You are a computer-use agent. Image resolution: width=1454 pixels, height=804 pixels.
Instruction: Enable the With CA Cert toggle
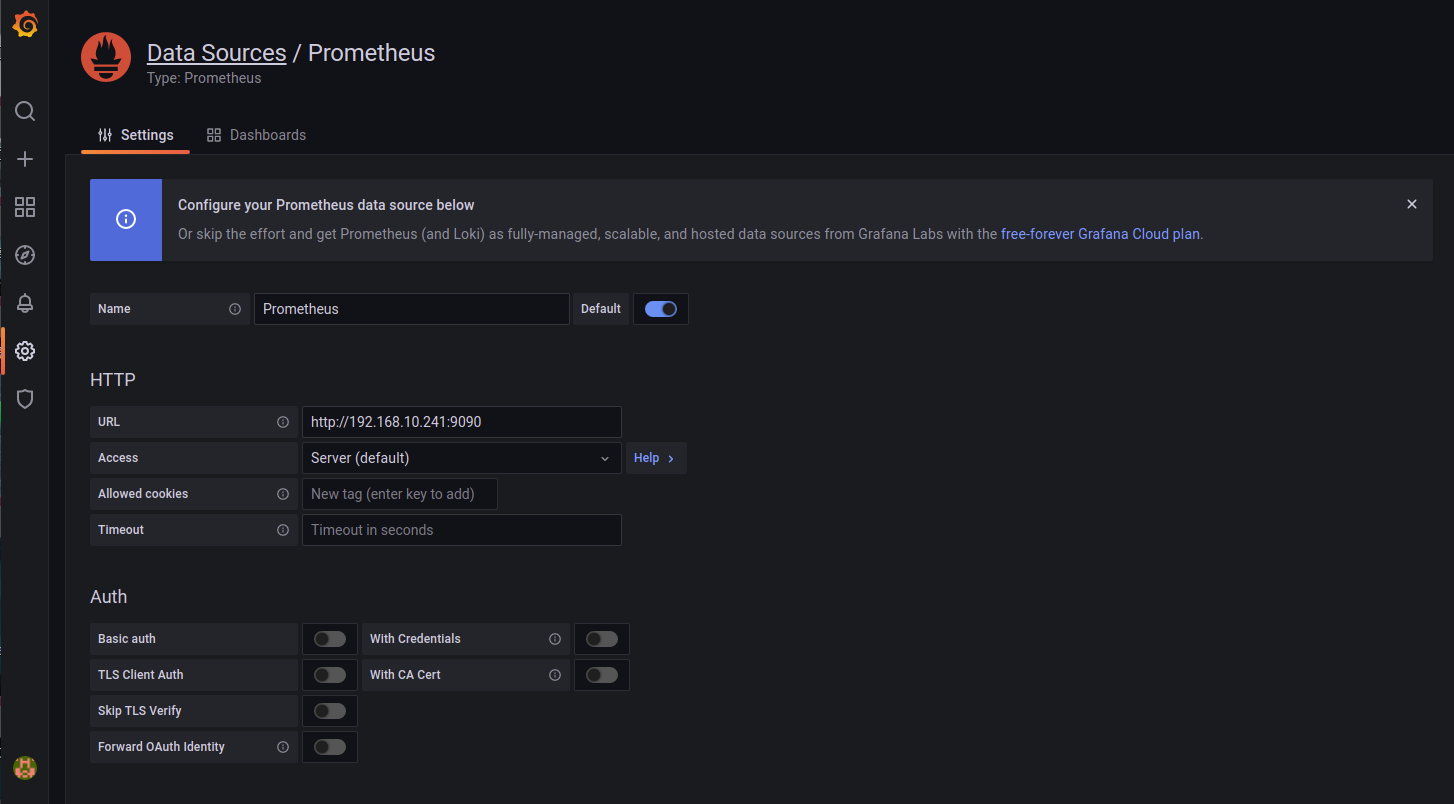[x=602, y=675]
